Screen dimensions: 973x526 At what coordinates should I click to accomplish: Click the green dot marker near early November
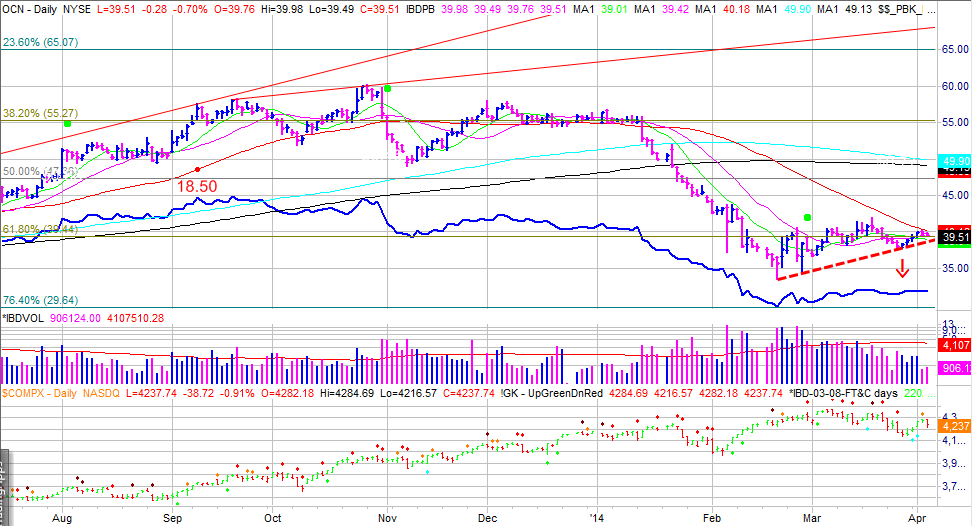coord(387,89)
